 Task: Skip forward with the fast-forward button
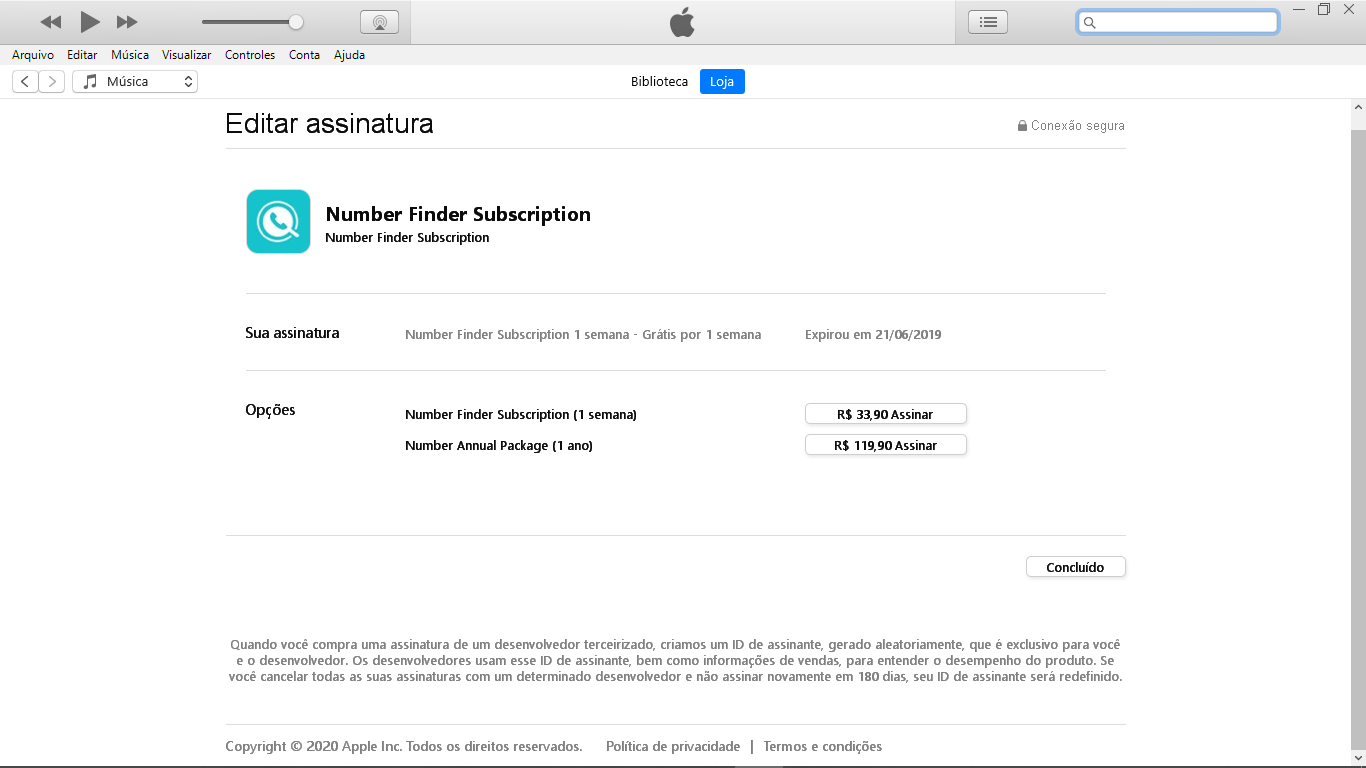point(127,22)
